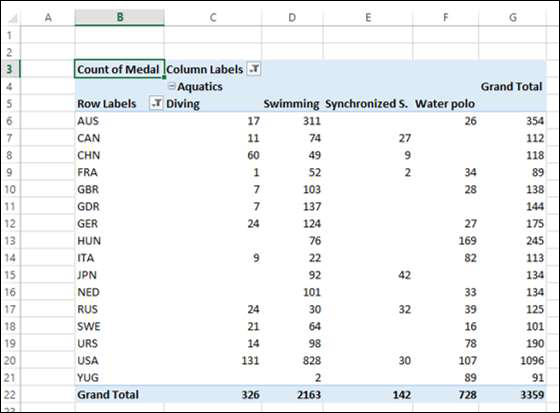
Task: Select the CHN row label
Action: 89,155
